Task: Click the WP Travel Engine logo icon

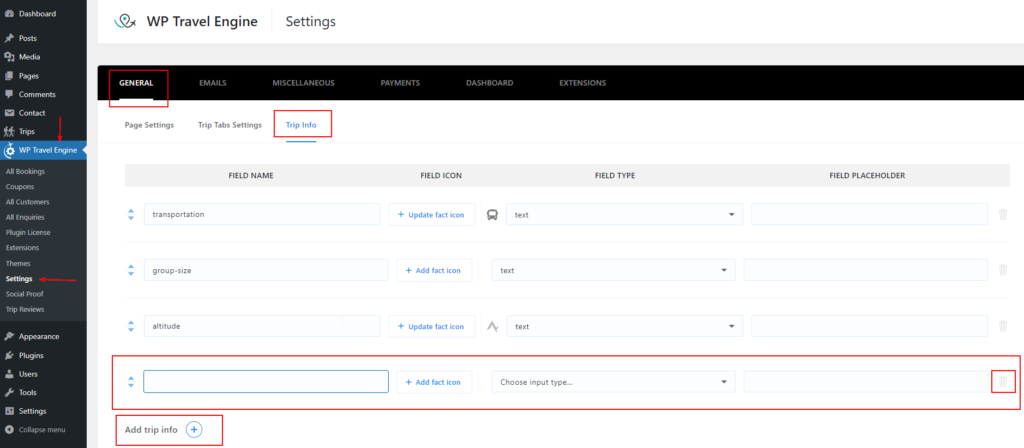Action: [125, 22]
